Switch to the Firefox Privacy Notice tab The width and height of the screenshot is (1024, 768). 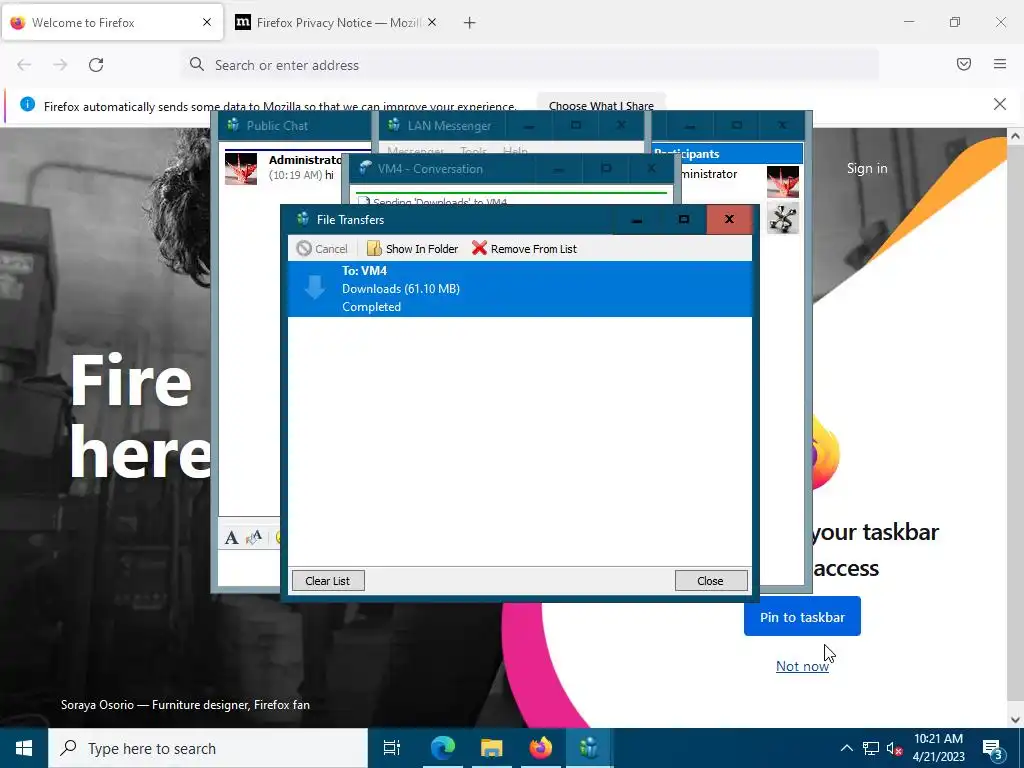pyautogui.click(x=336, y=22)
